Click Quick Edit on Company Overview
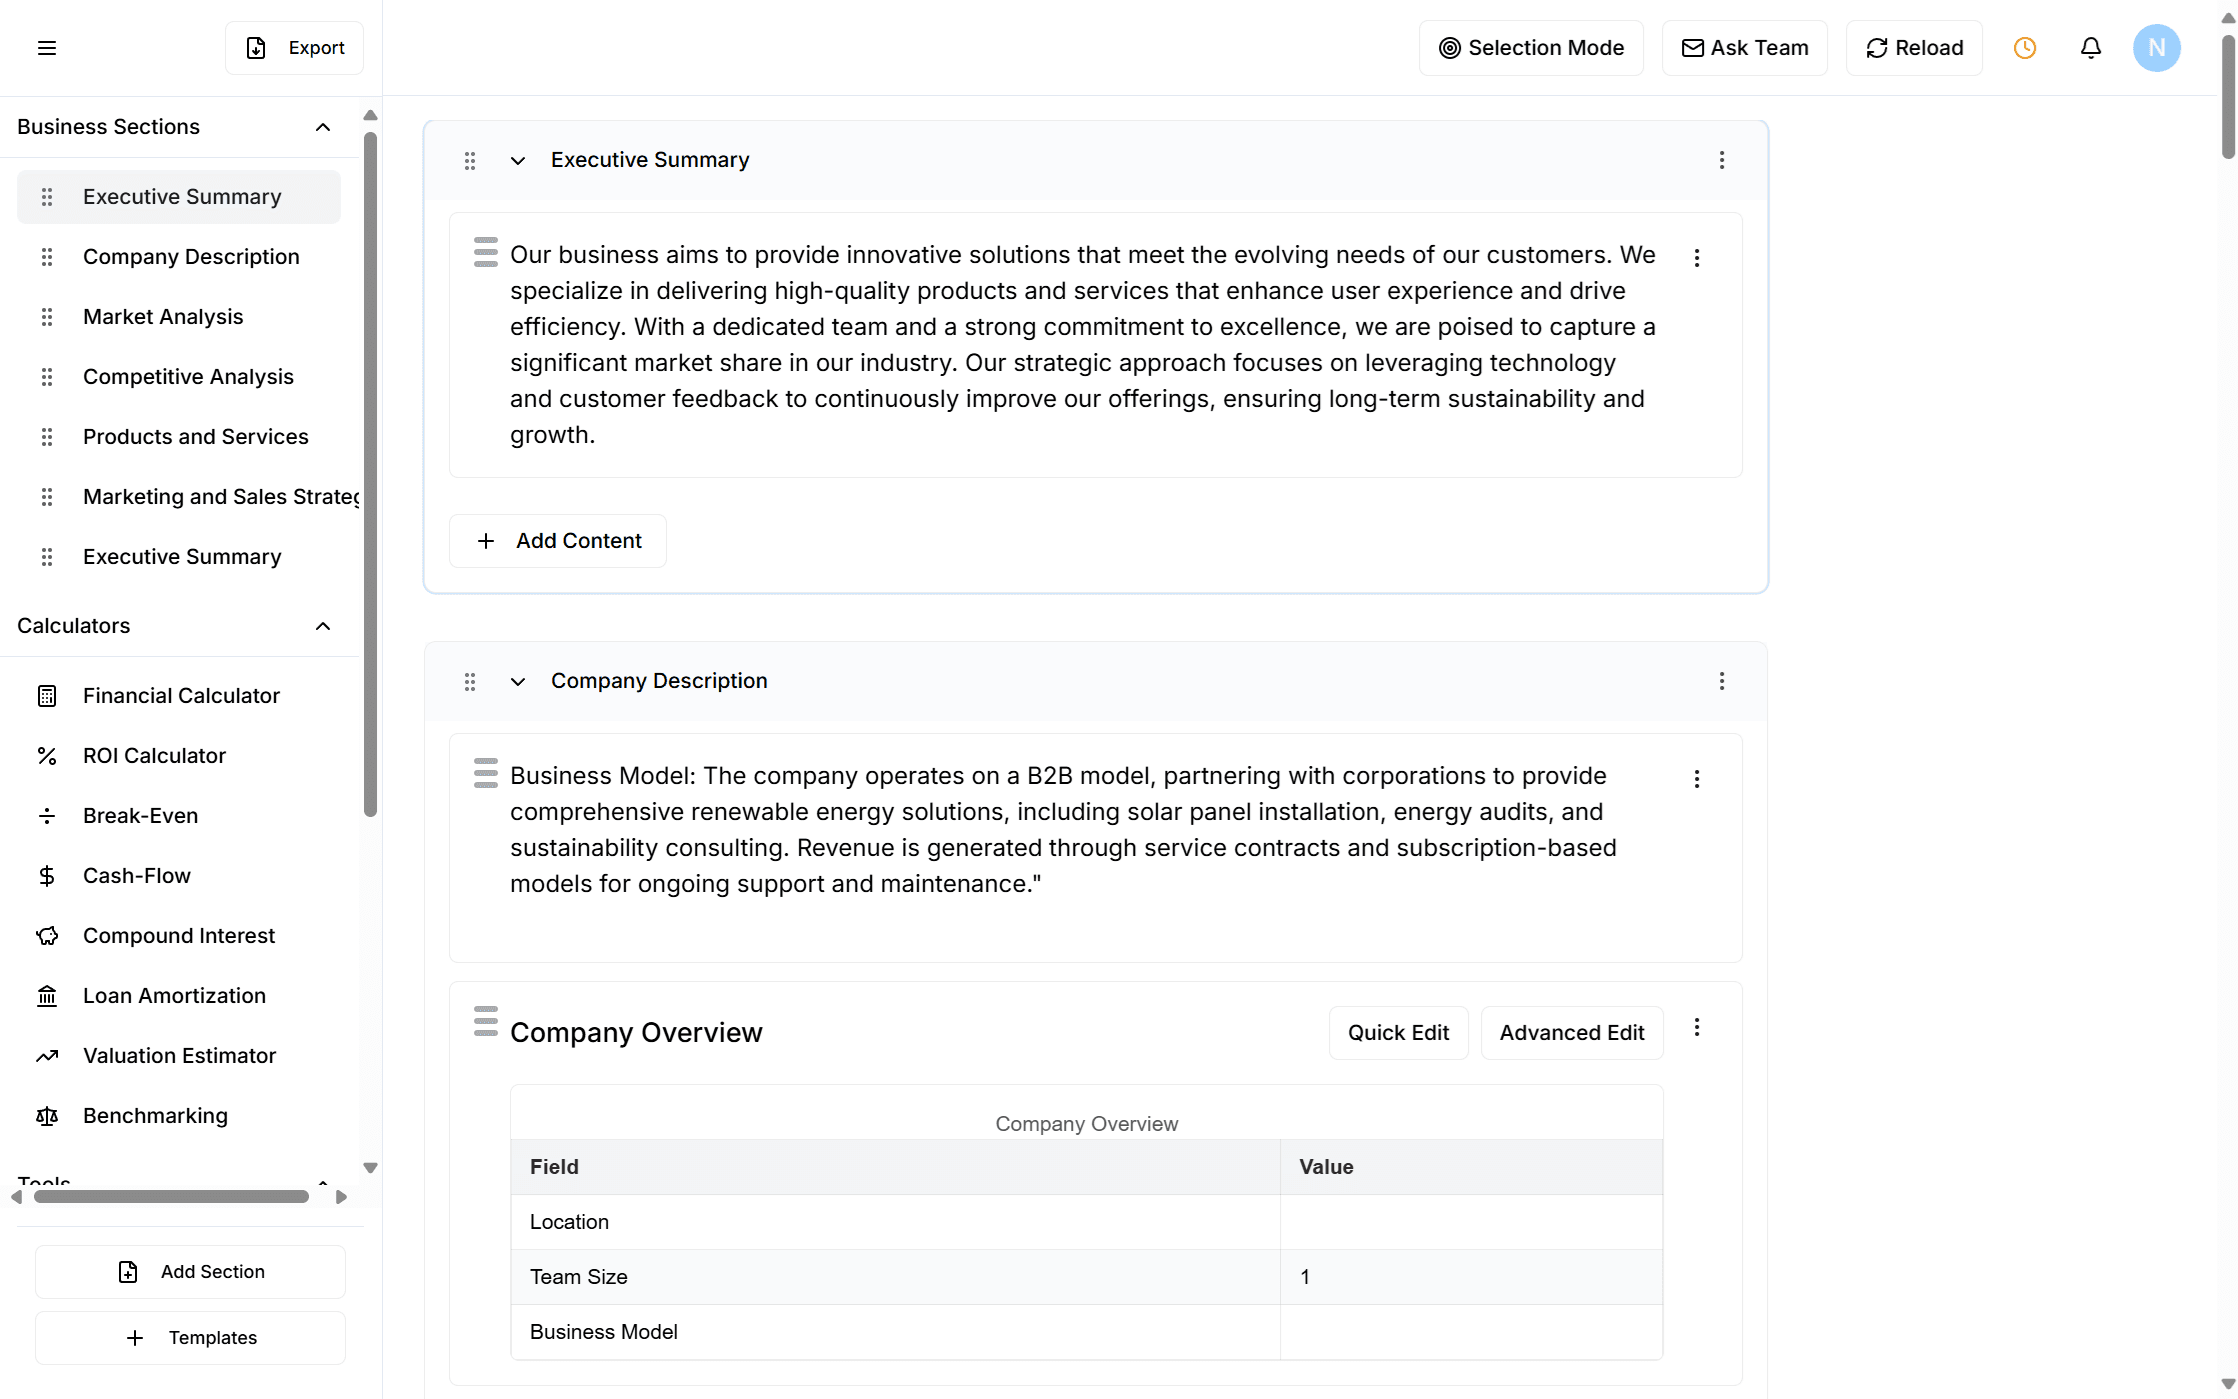The width and height of the screenshot is (2238, 1399). point(1398,1032)
